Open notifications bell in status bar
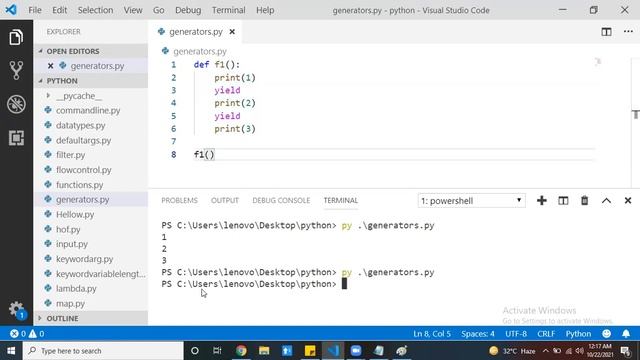Viewport: 640px width, 360px height. tap(626, 334)
